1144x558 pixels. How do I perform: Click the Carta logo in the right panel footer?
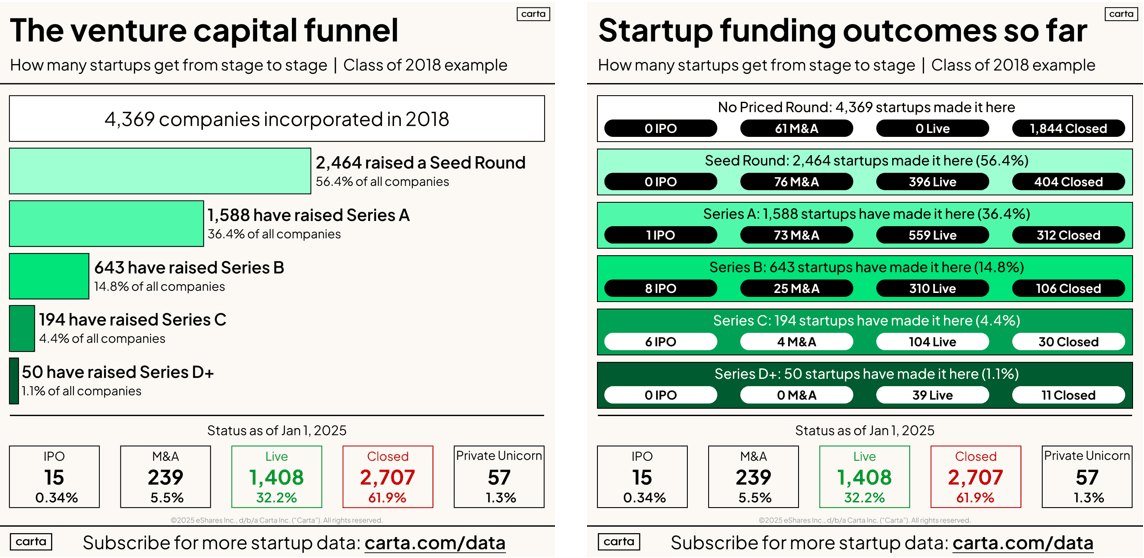(619, 541)
